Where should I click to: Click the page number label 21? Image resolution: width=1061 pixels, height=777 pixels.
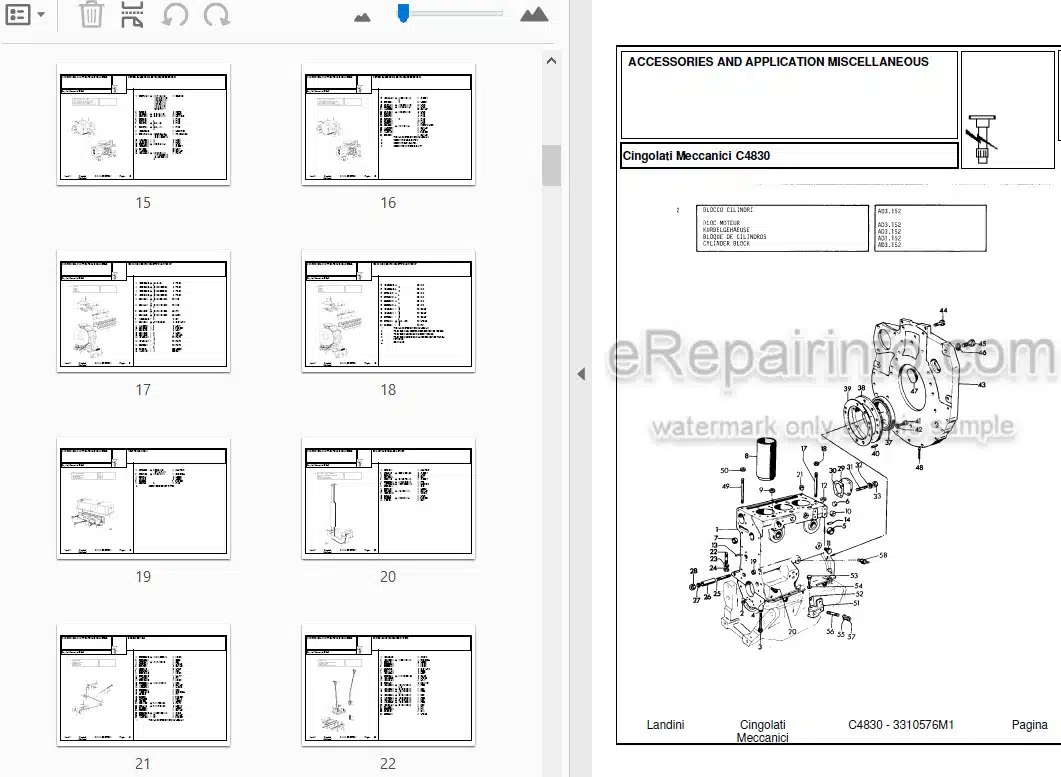[x=143, y=763]
